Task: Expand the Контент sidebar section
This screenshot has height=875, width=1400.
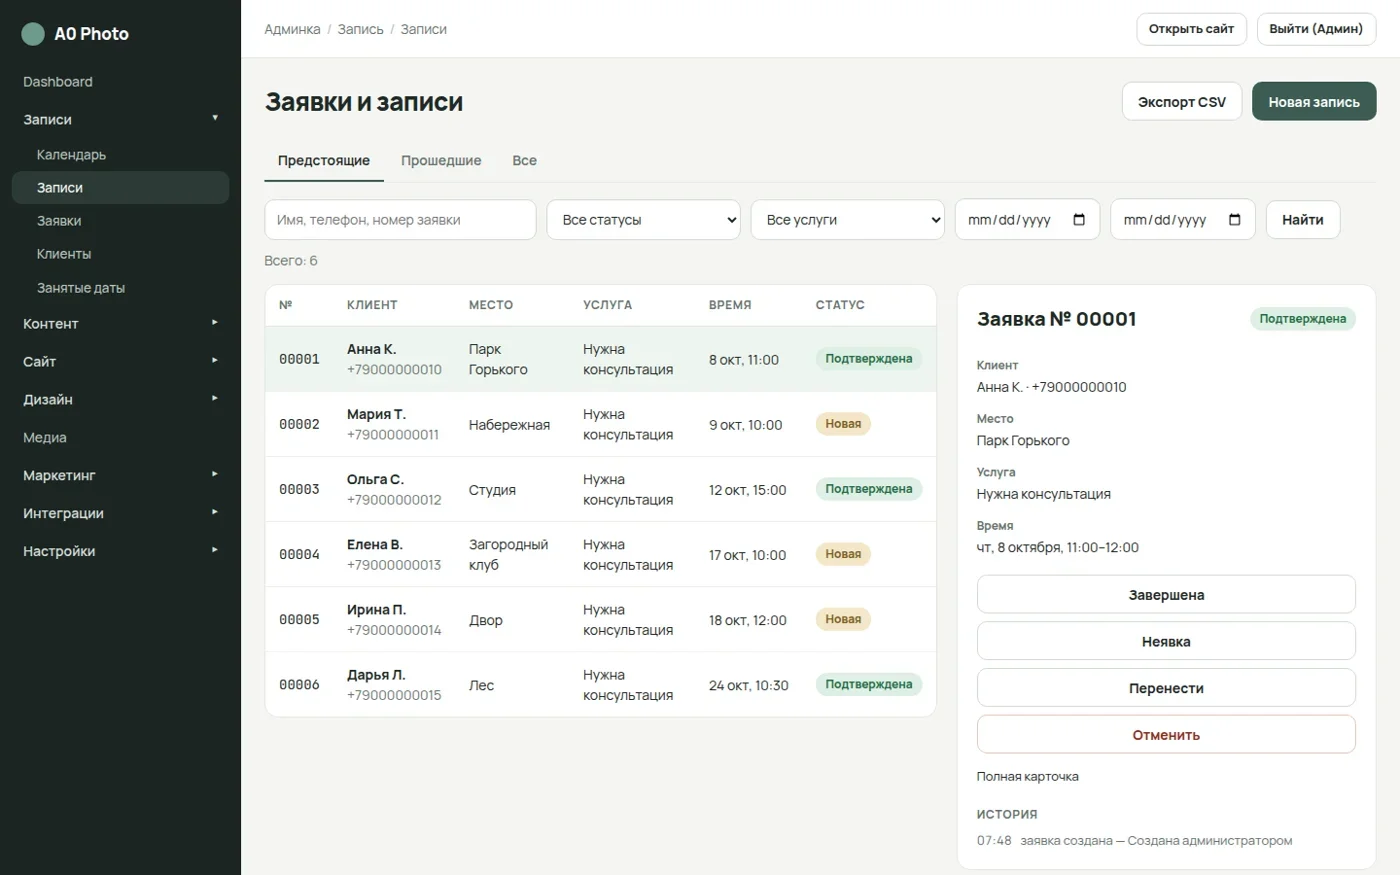Action: 120,324
